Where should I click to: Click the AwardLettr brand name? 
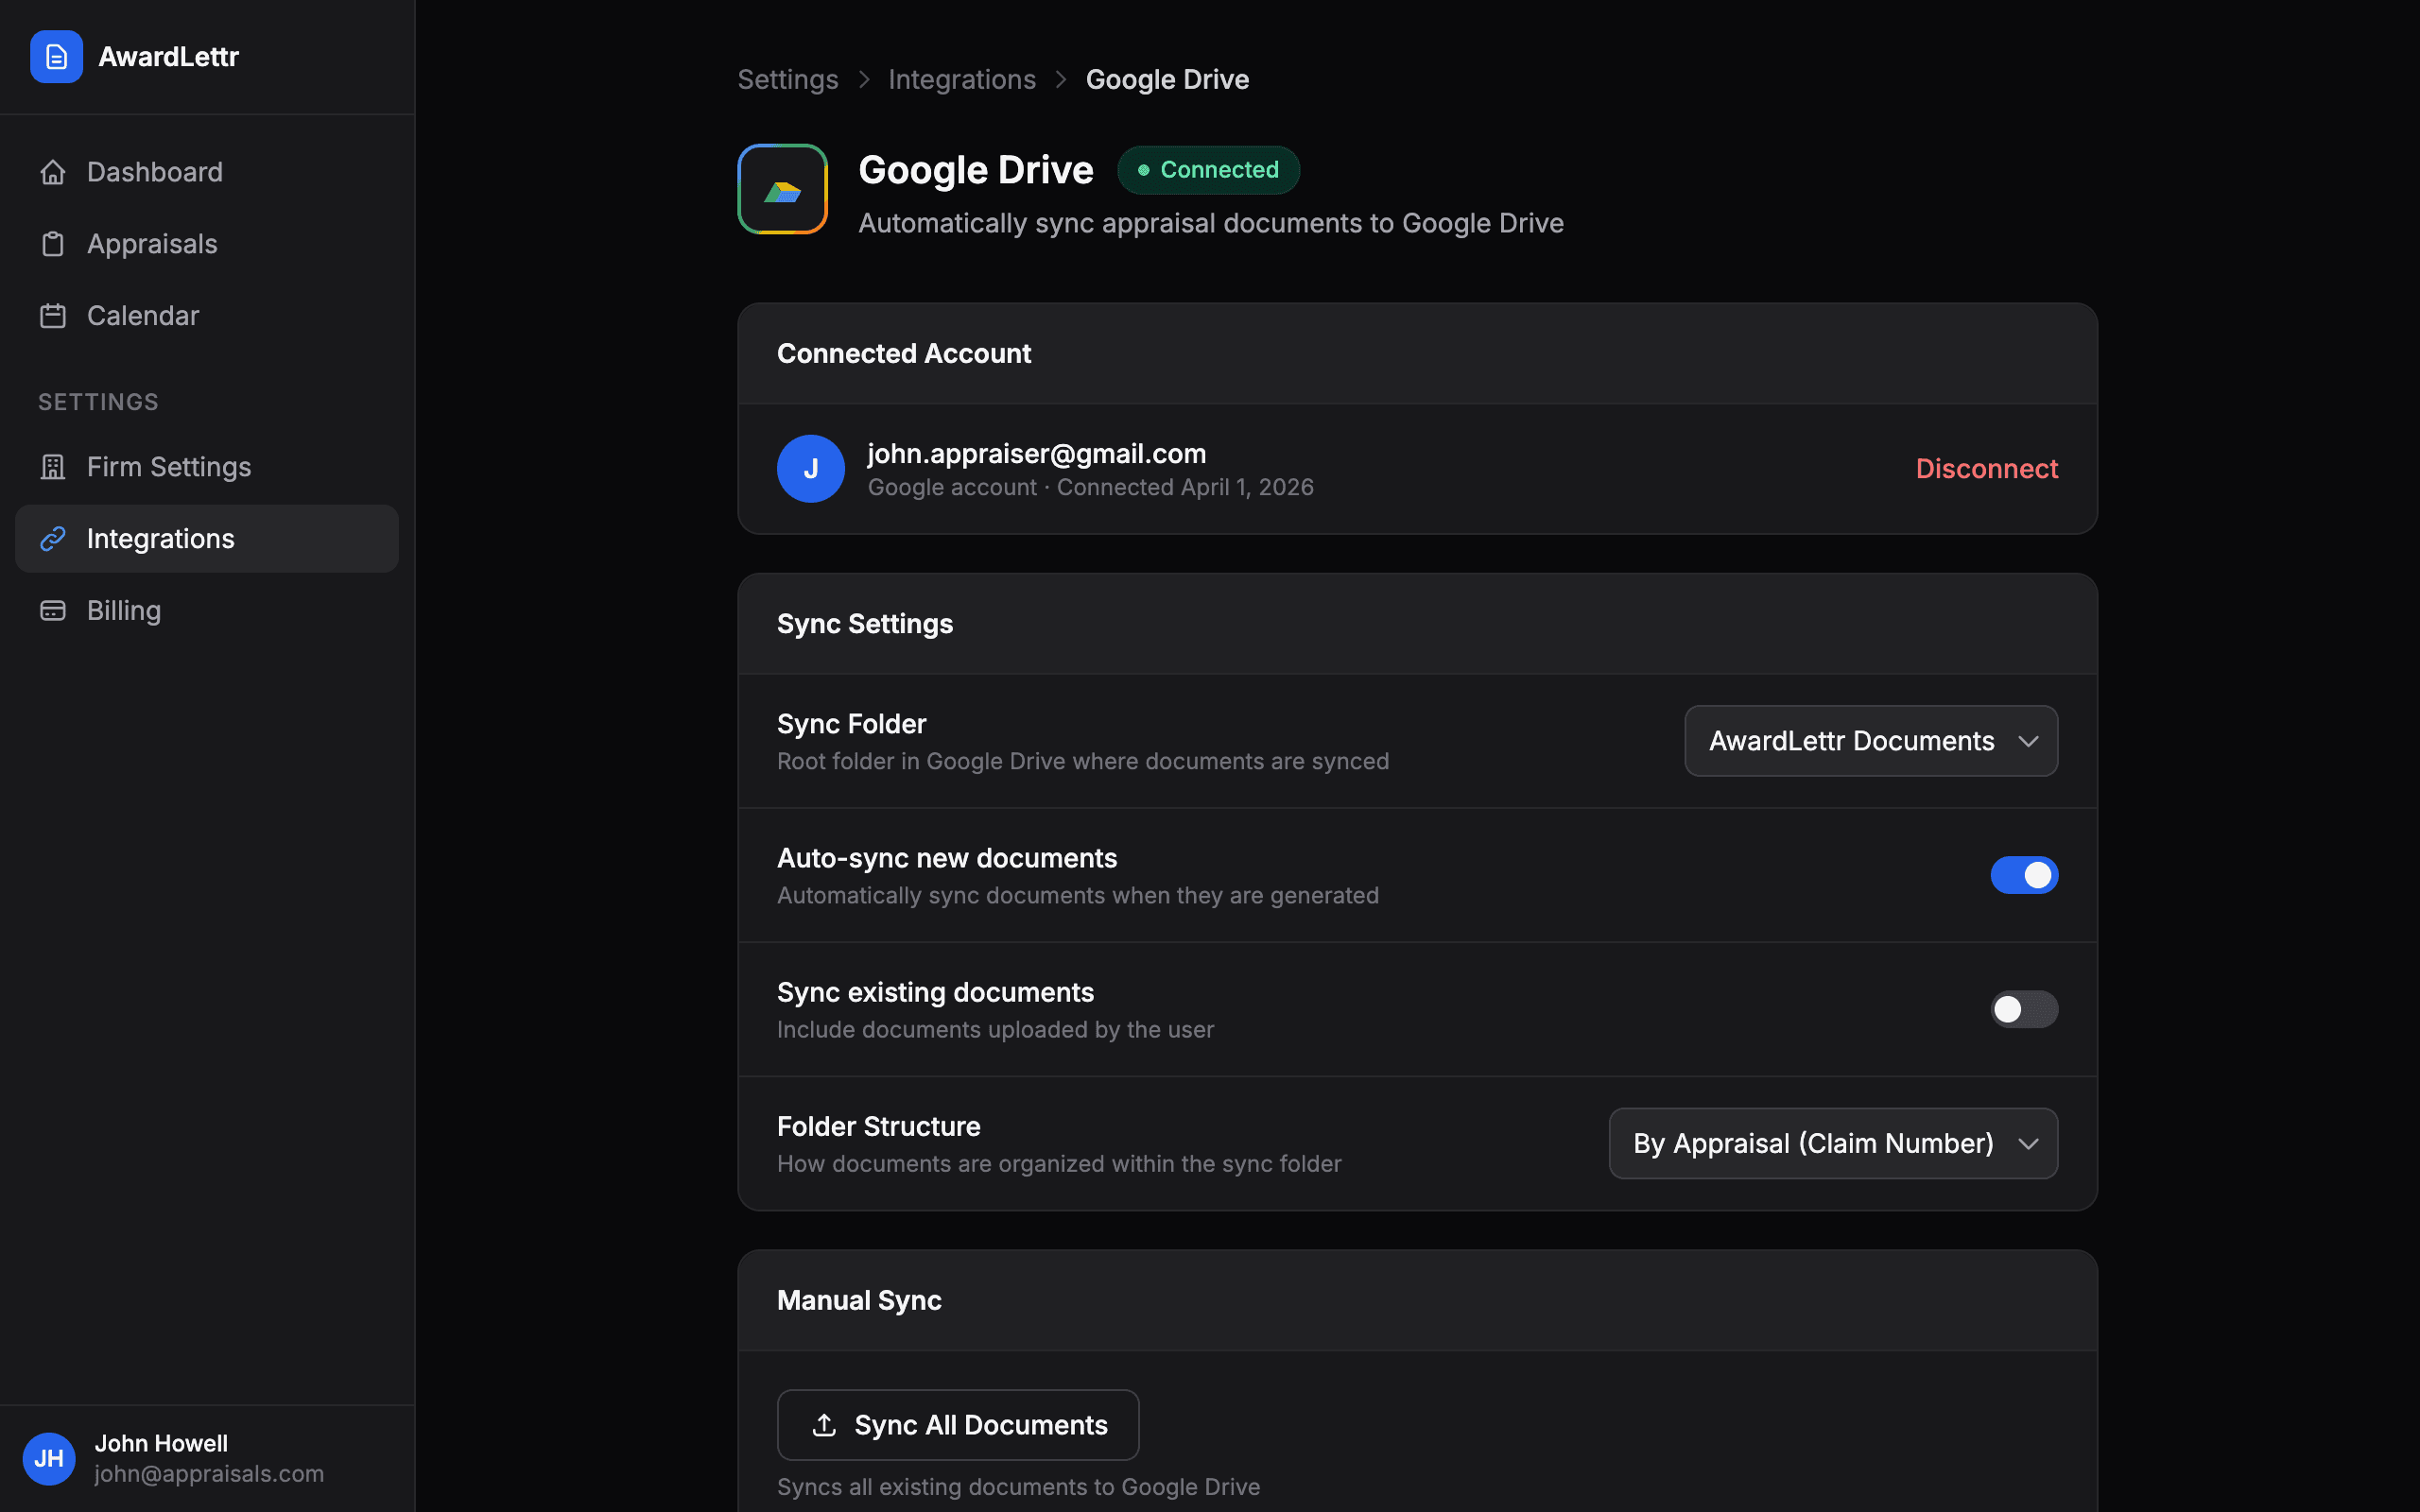(169, 57)
